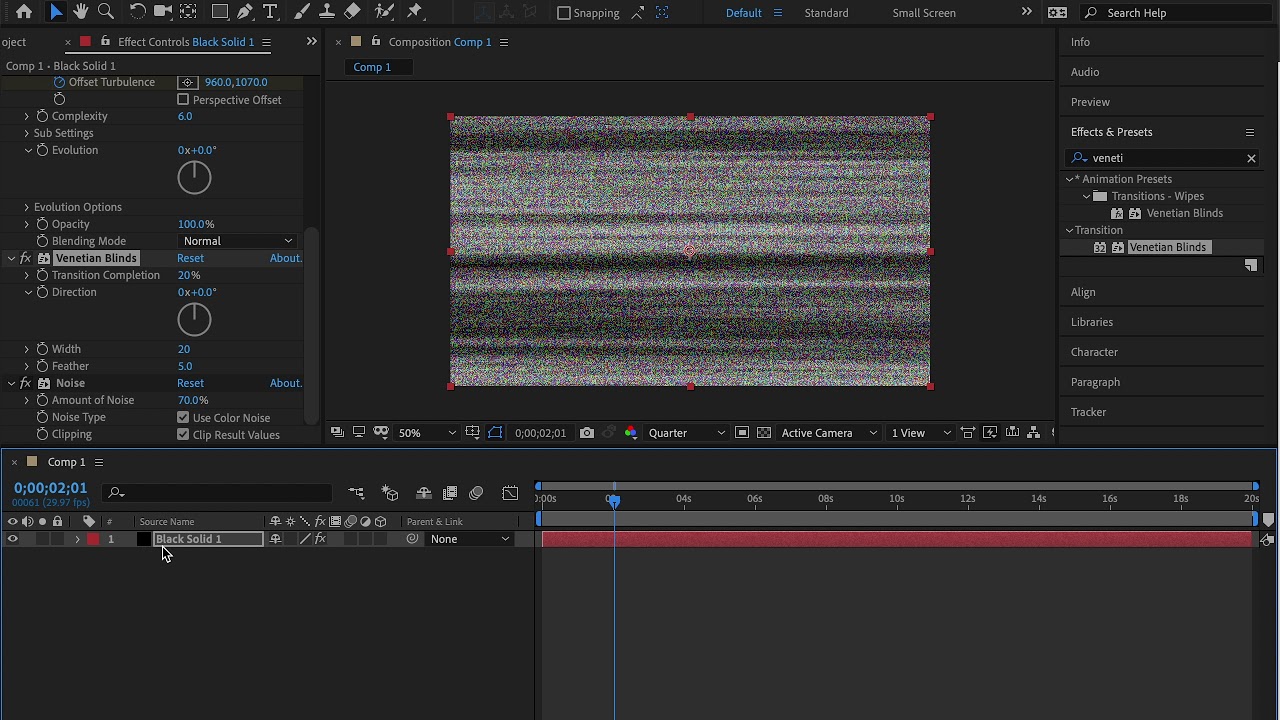Viewport: 1280px width, 720px height.
Task: Open the 50% magnification dropdown
Action: pyautogui.click(x=427, y=433)
